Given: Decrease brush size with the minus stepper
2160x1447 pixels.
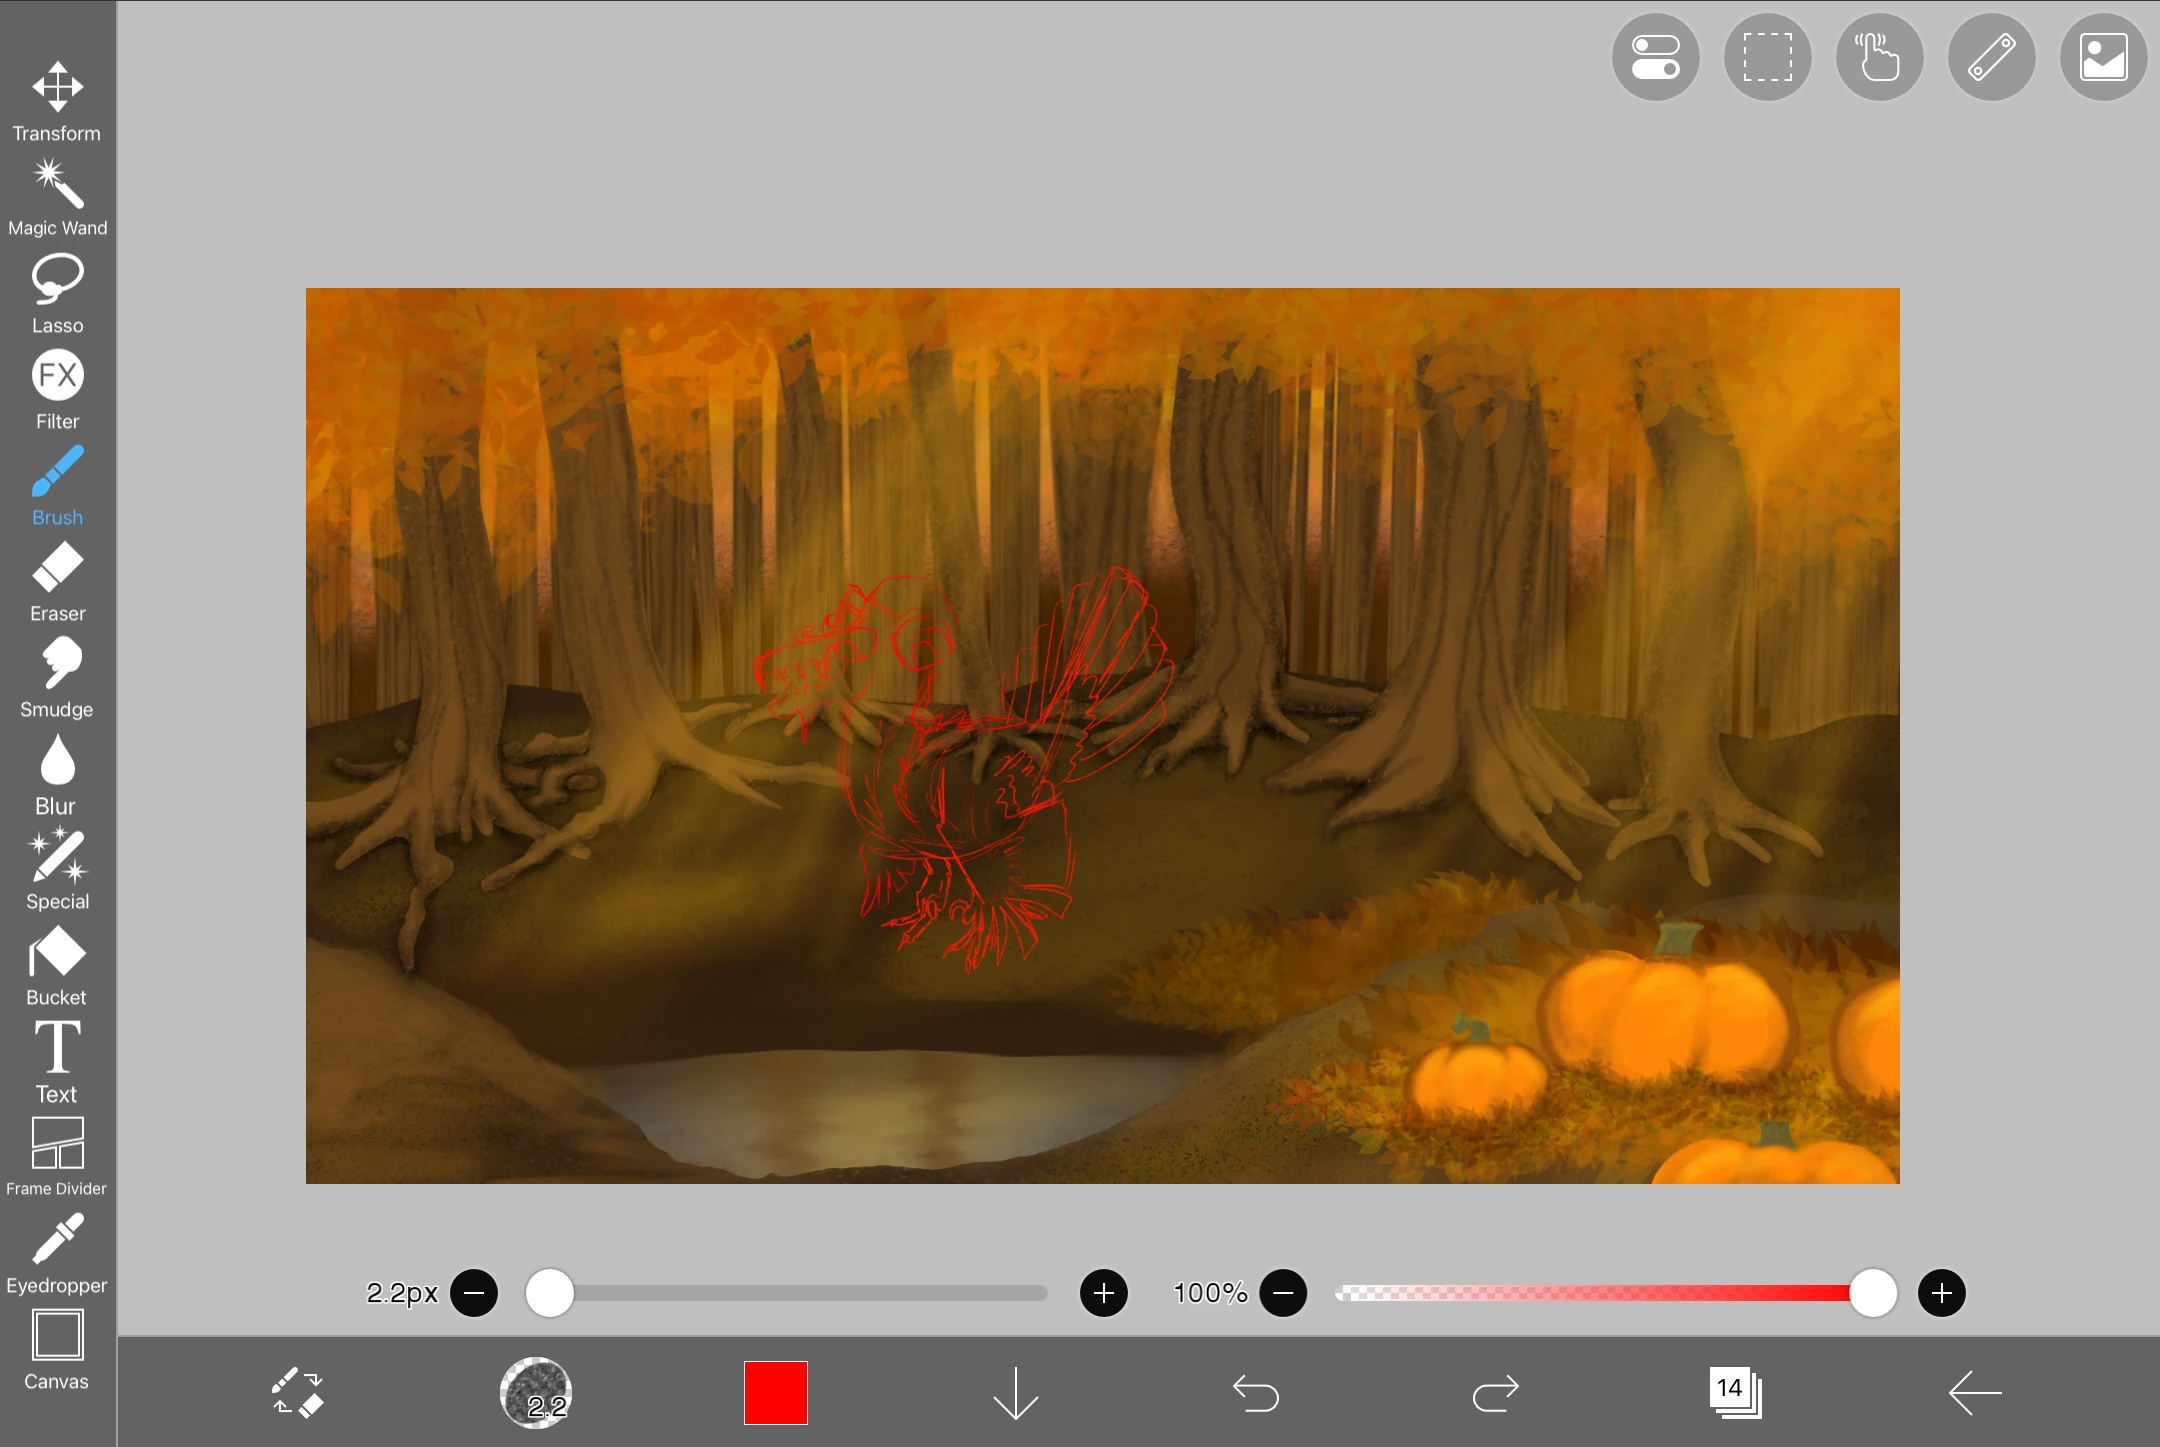Looking at the screenshot, I should click(474, 1293).
